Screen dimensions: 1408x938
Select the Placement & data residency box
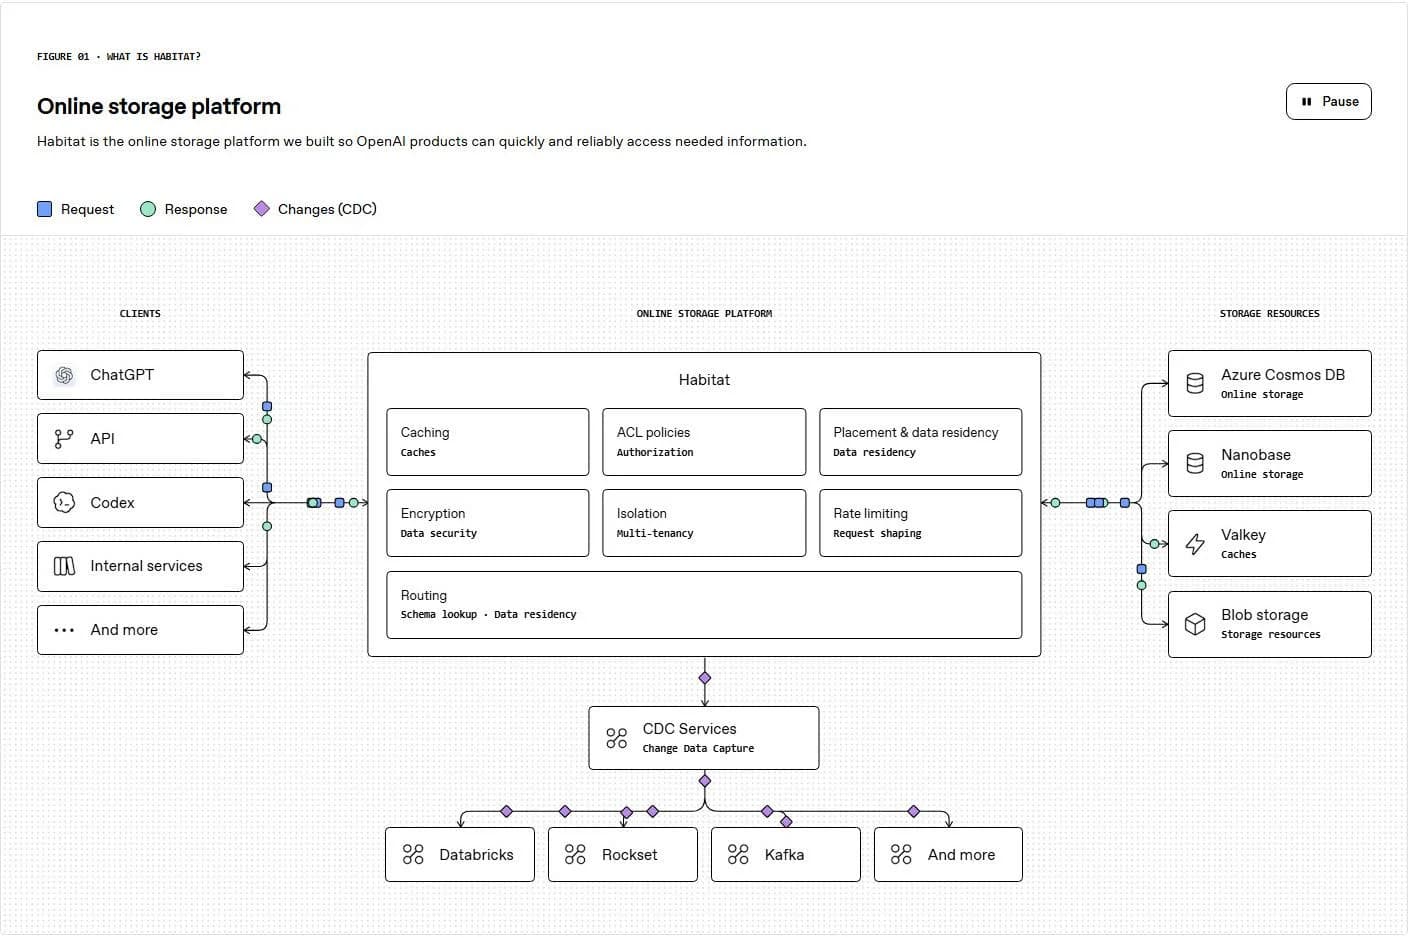click(x=921, y=442)
